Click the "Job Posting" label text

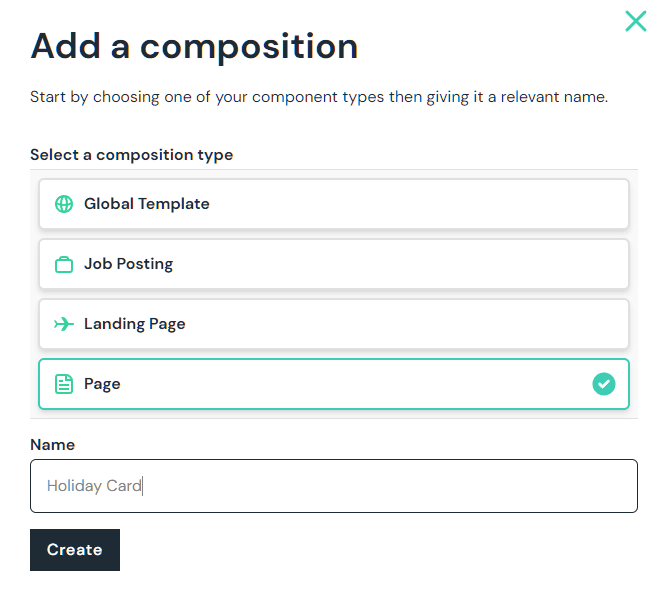pos(128,264)
